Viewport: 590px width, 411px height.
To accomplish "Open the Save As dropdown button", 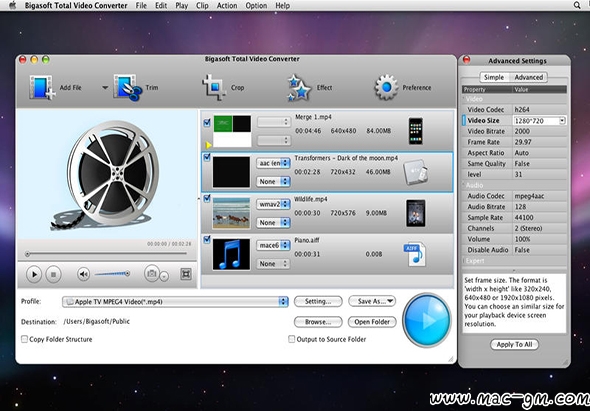I will click(372, 301).
